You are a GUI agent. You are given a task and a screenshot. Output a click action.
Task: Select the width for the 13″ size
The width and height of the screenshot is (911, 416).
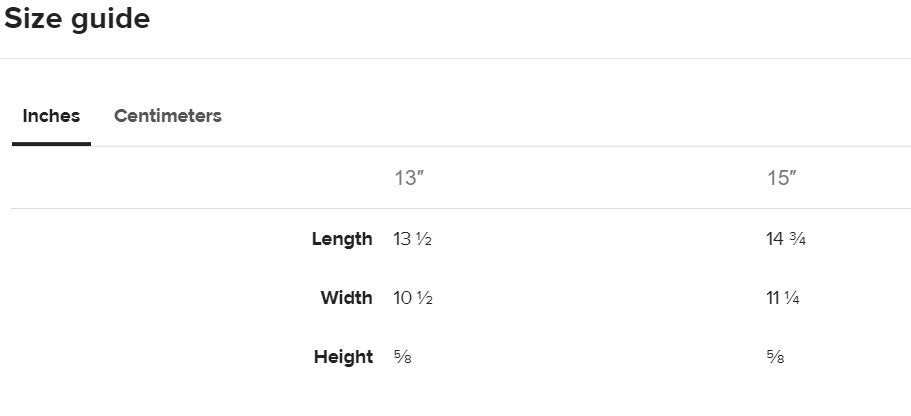412,298
